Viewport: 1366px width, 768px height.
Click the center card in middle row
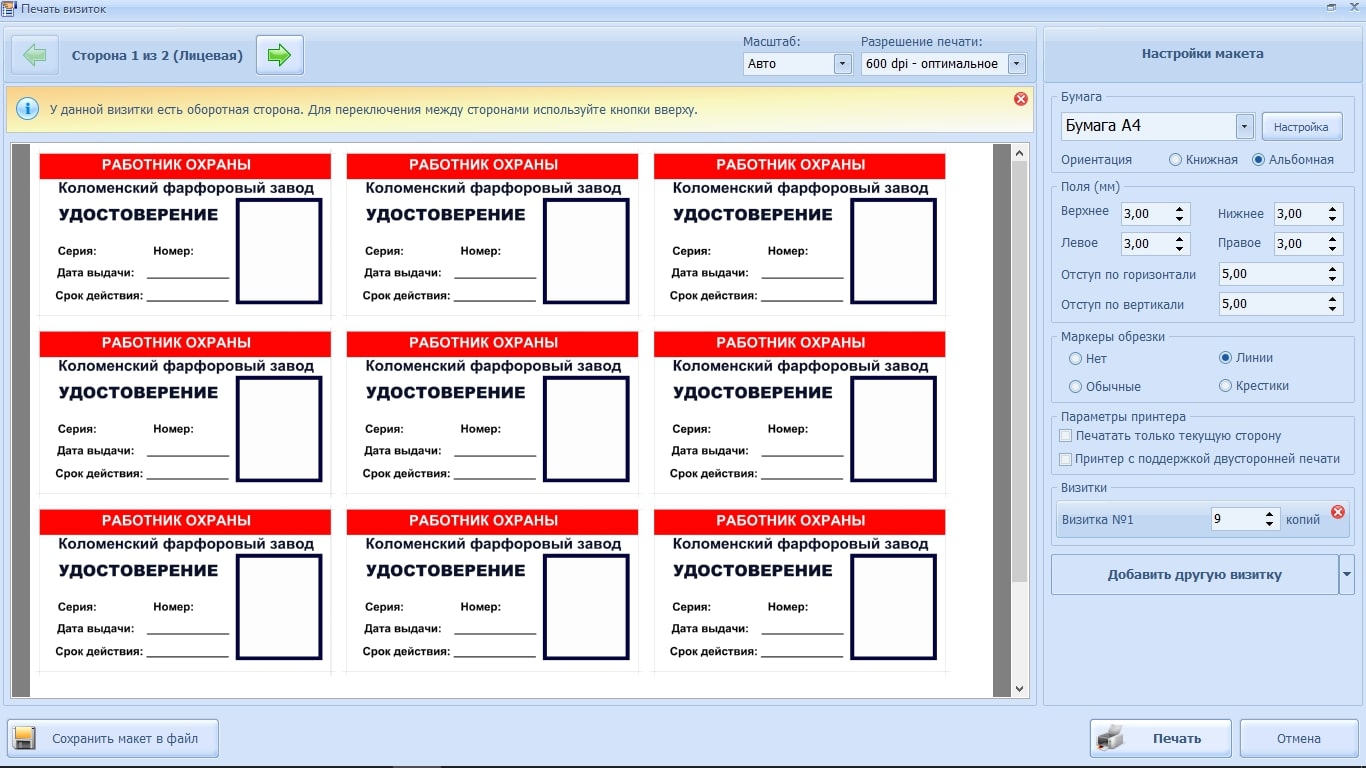(x=492, y=413)
